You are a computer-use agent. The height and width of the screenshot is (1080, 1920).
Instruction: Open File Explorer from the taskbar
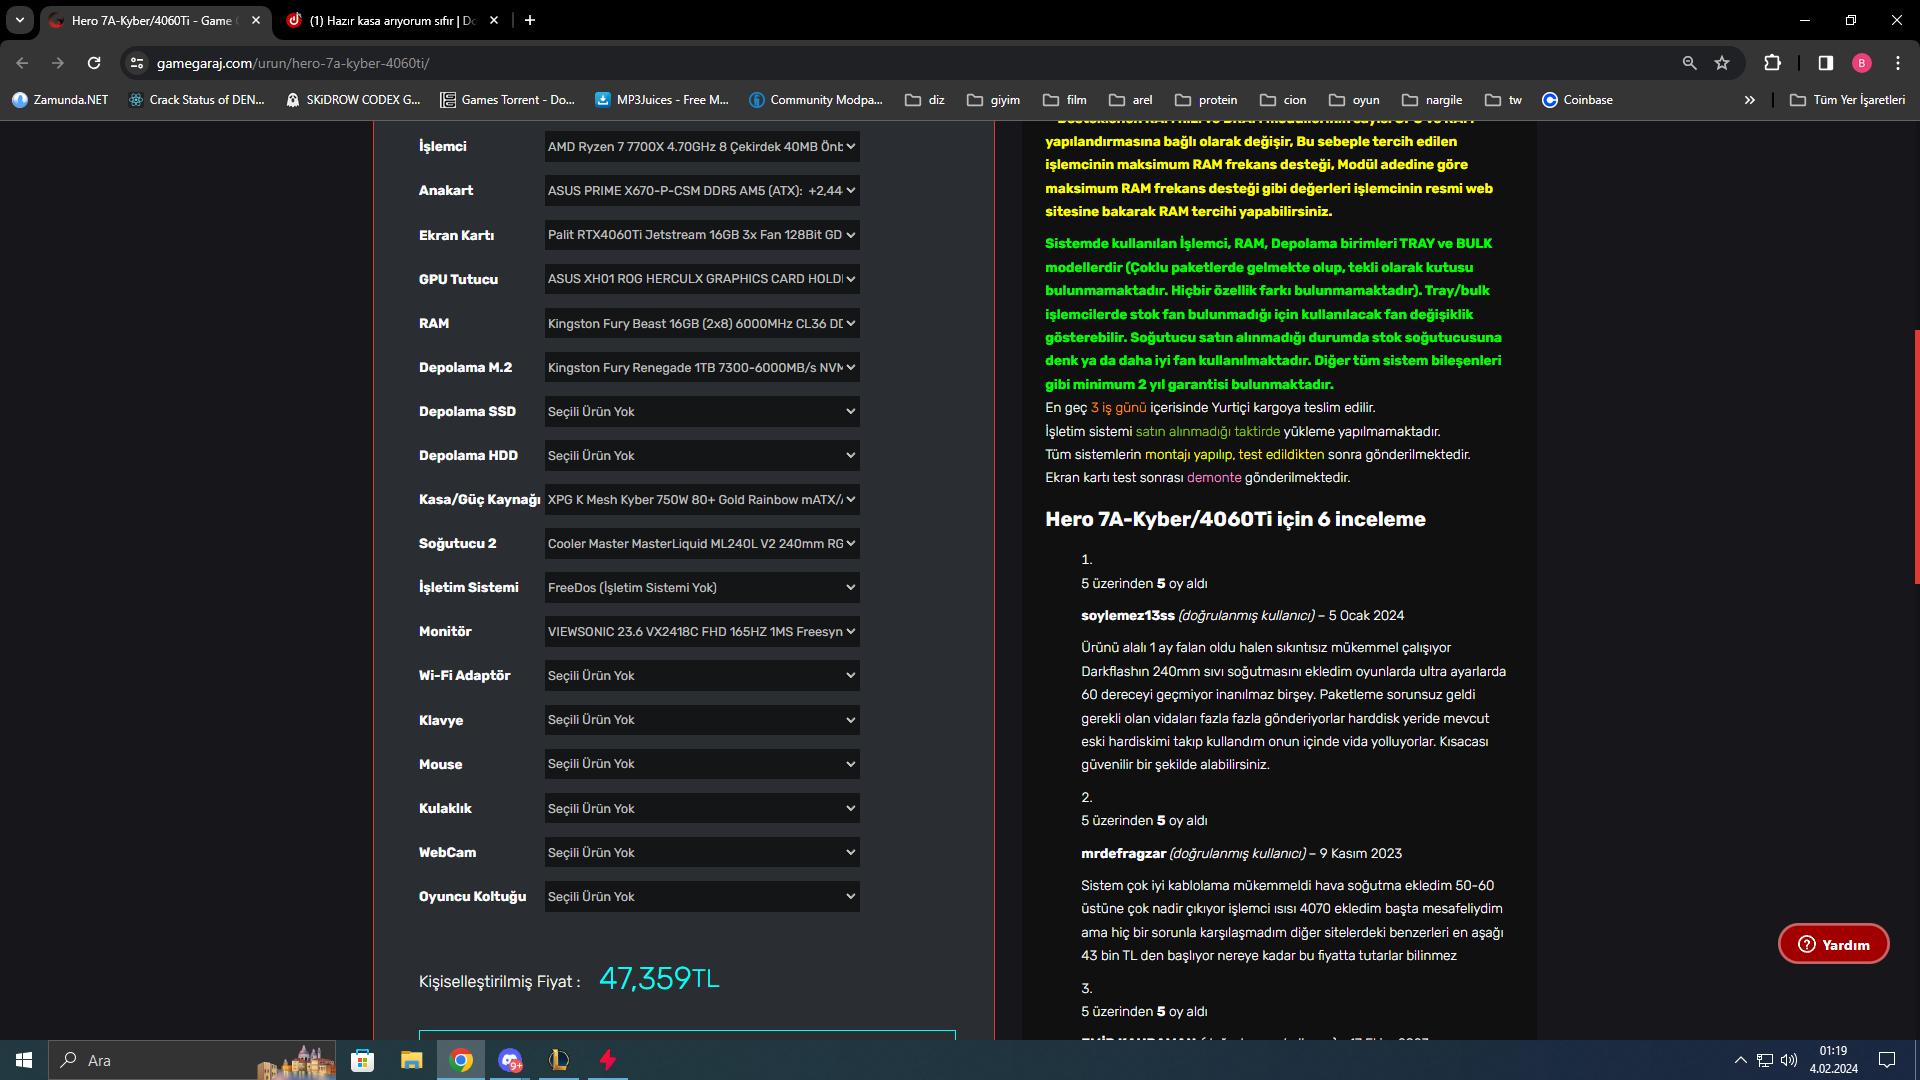(x=411, y=1060)
